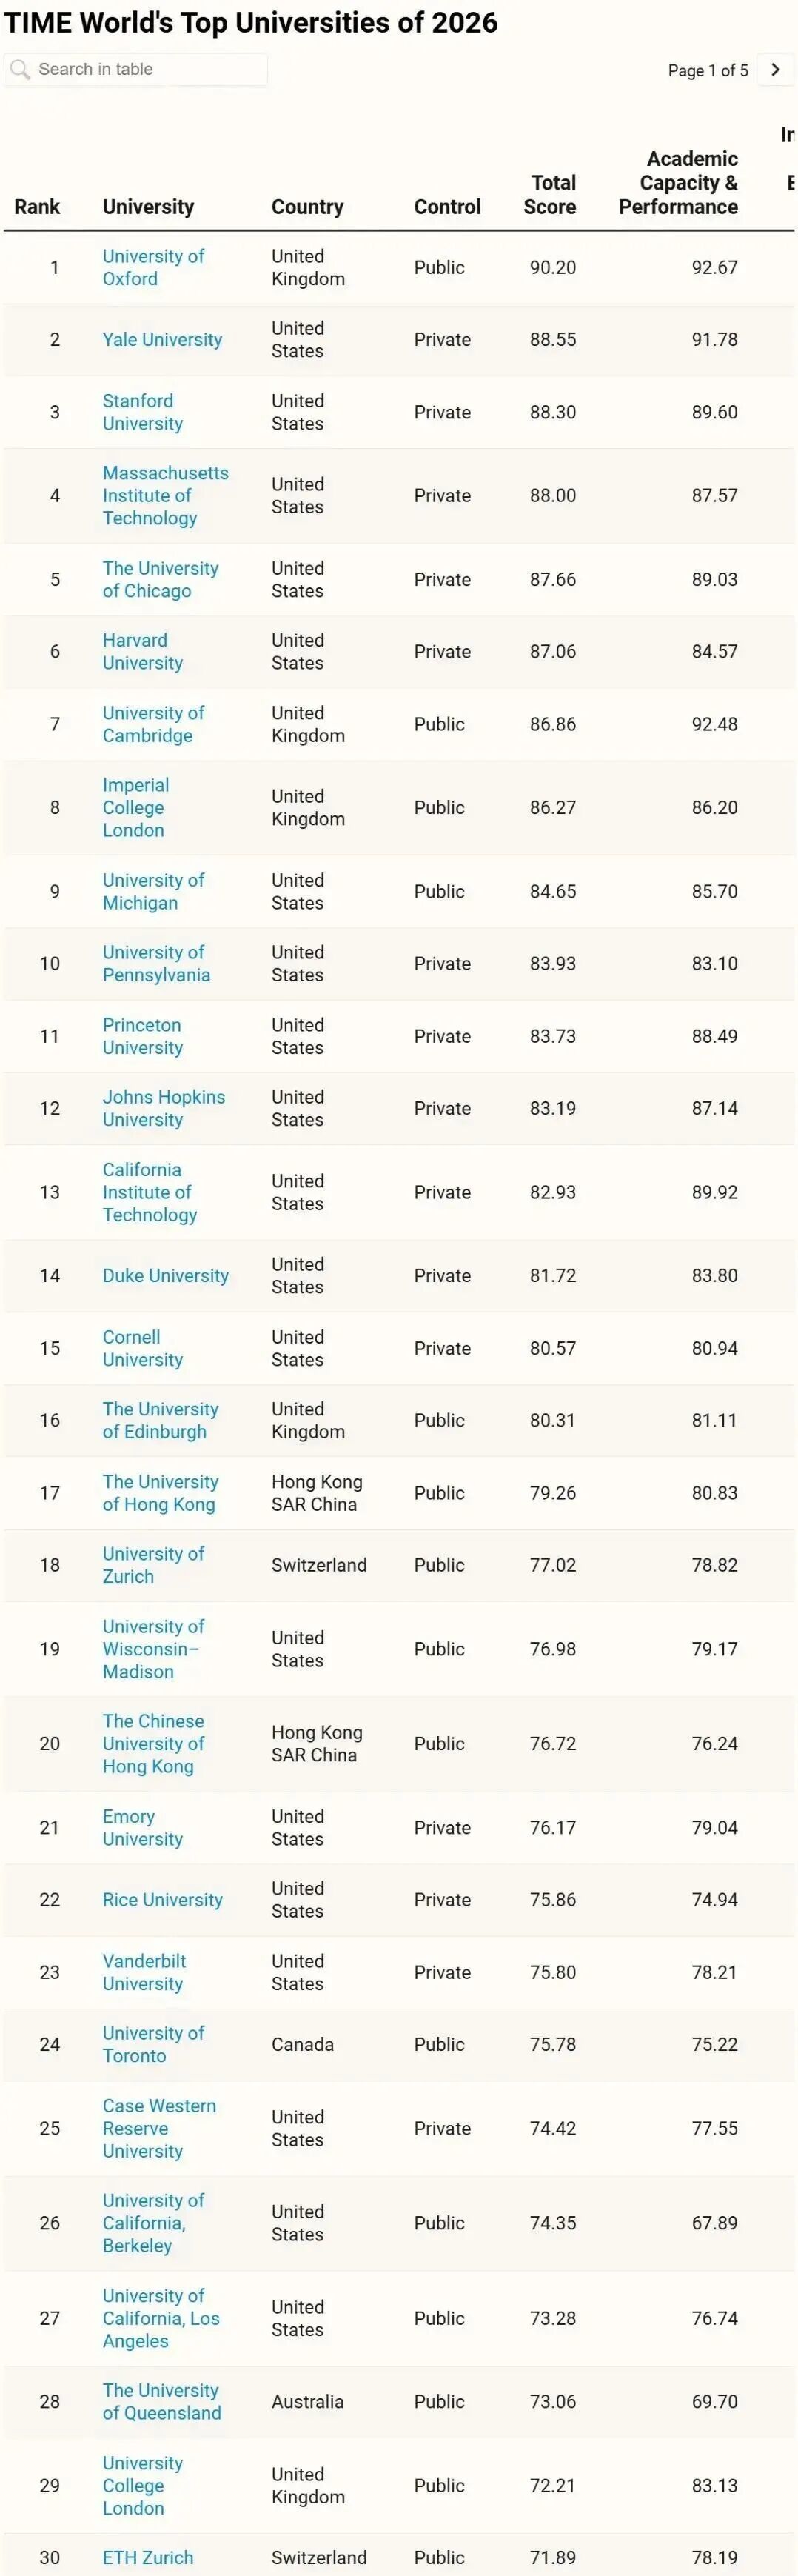
Task: Open The University of Hong Kong link
Action: tap(159, 1493)
